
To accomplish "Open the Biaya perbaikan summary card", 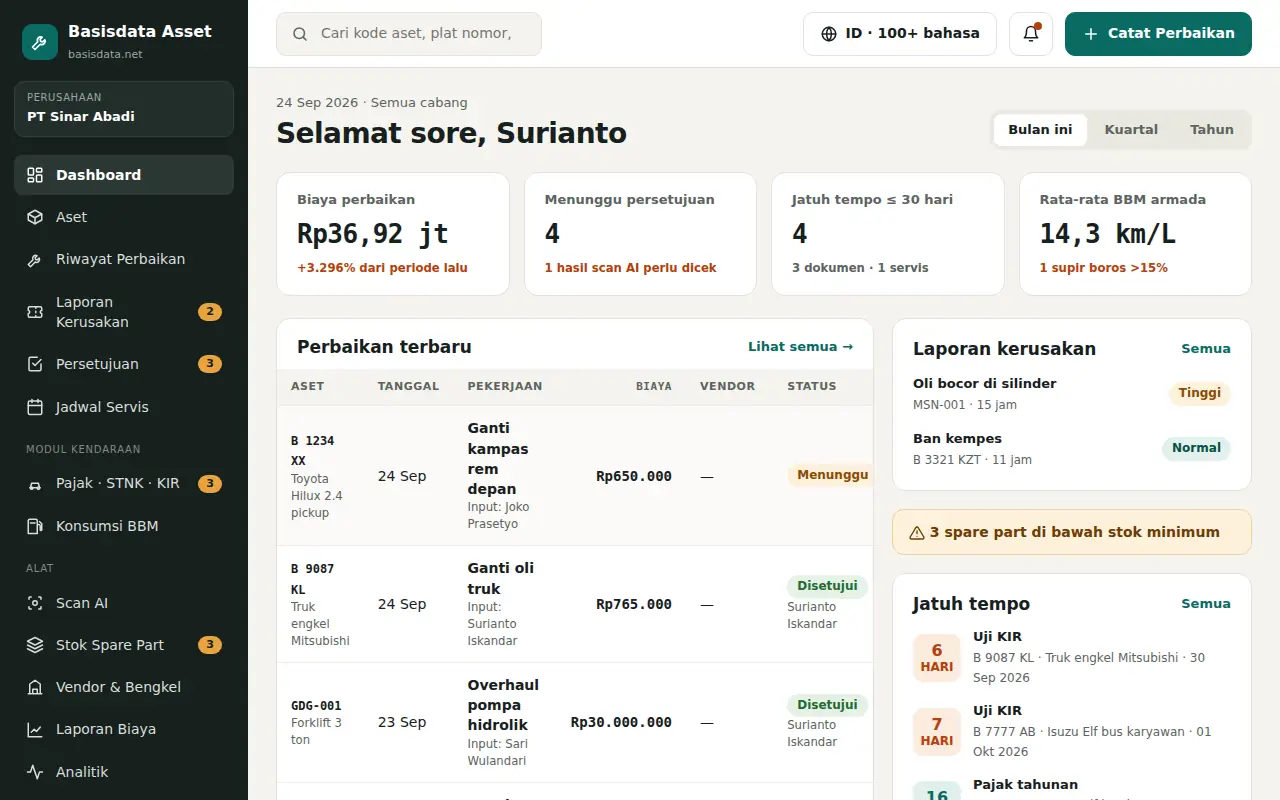I will coord(393,234).
